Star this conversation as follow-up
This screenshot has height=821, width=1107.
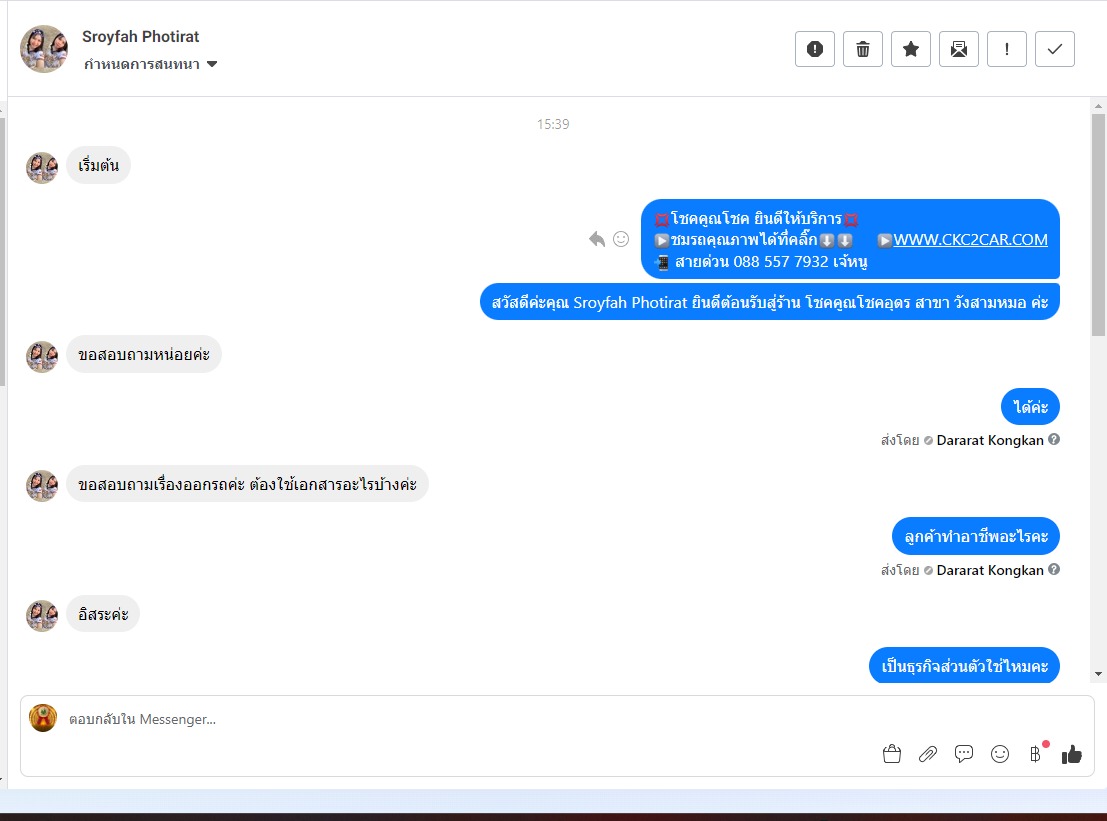click(910, 49)
